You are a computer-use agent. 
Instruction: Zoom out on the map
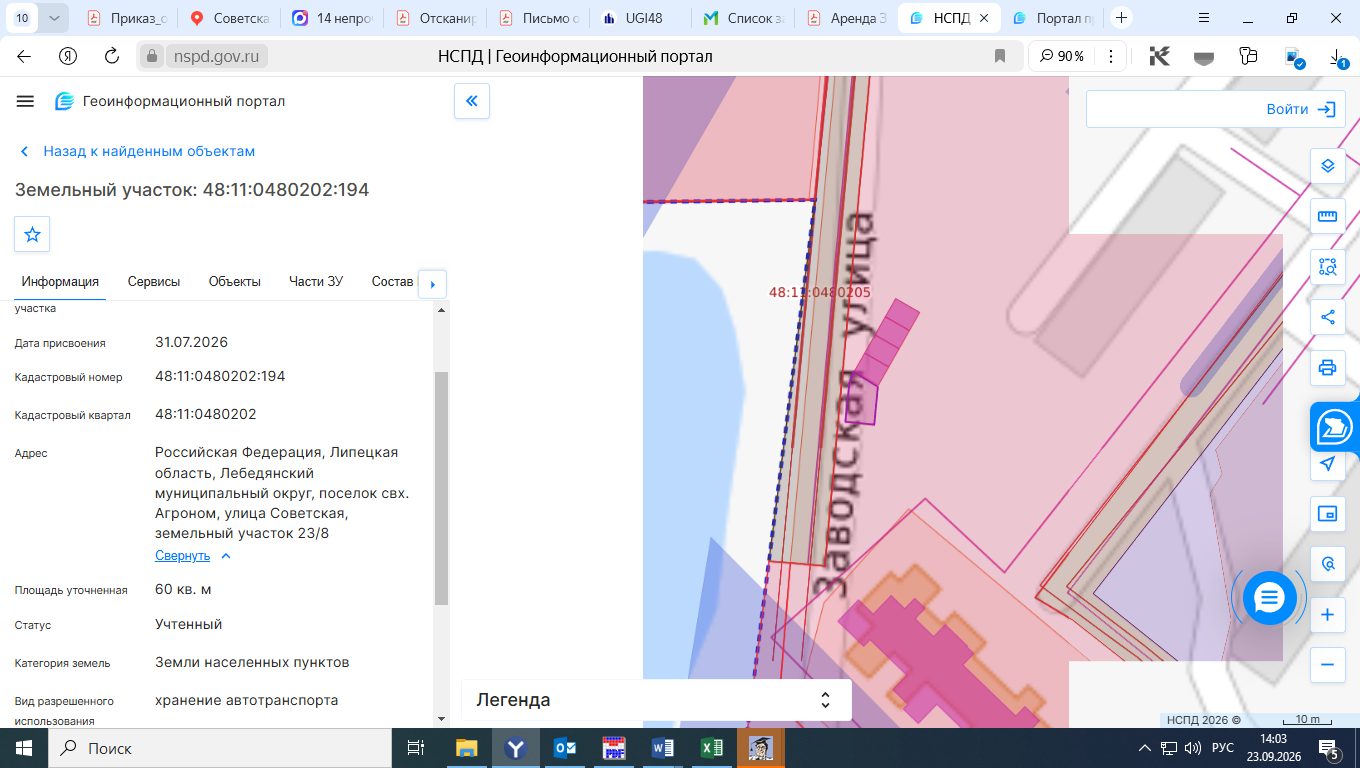click(x=1328, y=664)
